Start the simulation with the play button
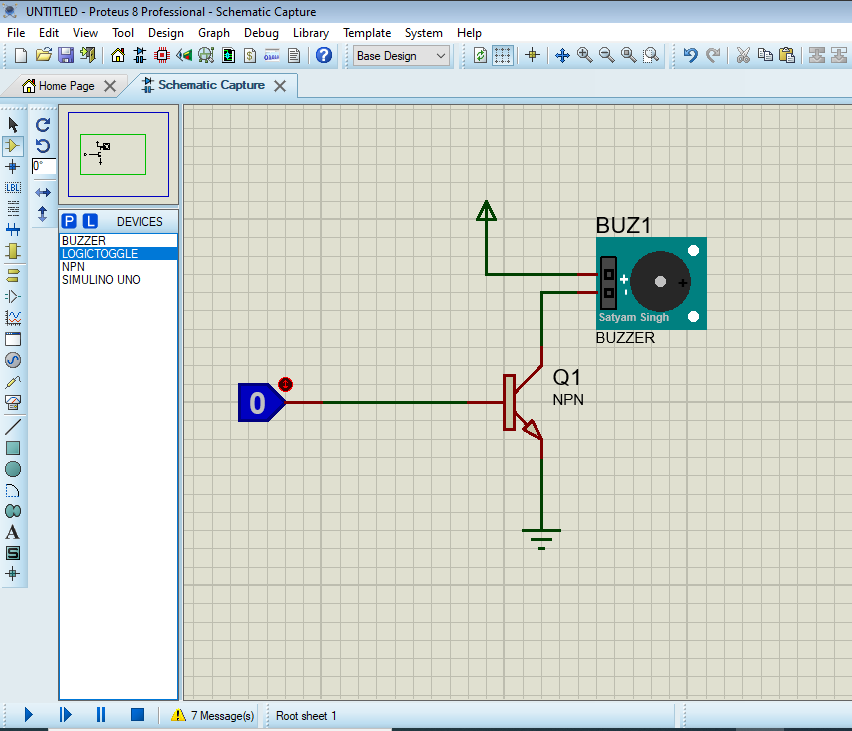Viewport: 852px width, 731px height. point(27,714)
